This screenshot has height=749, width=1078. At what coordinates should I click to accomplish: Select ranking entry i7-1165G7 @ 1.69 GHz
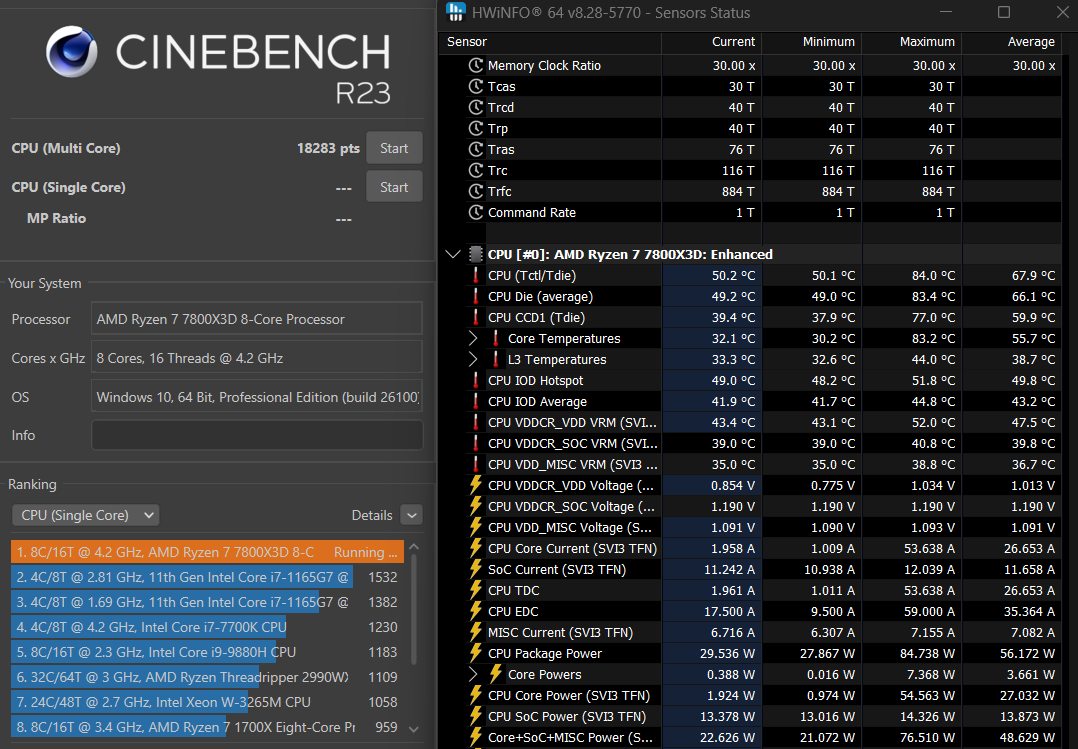[x=208, y=602]
